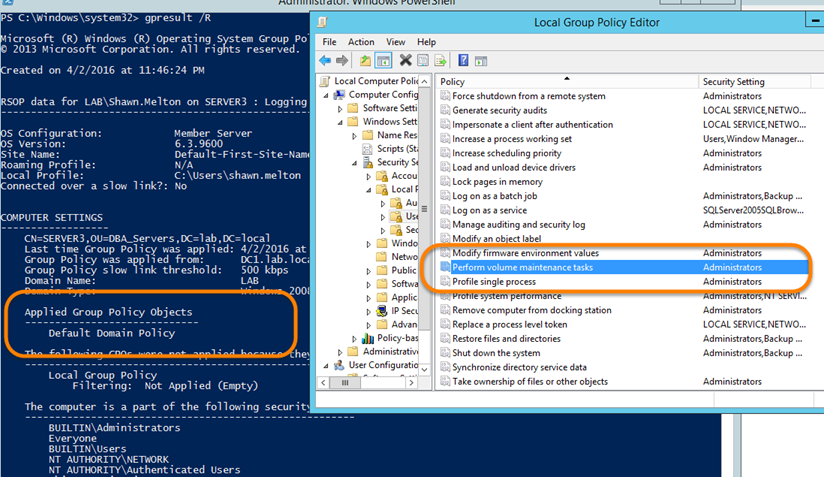The width and height of the screenshot is (824, 477).
Task: Open the File menu
Action: pyautogui.click(x=329, y=42)
